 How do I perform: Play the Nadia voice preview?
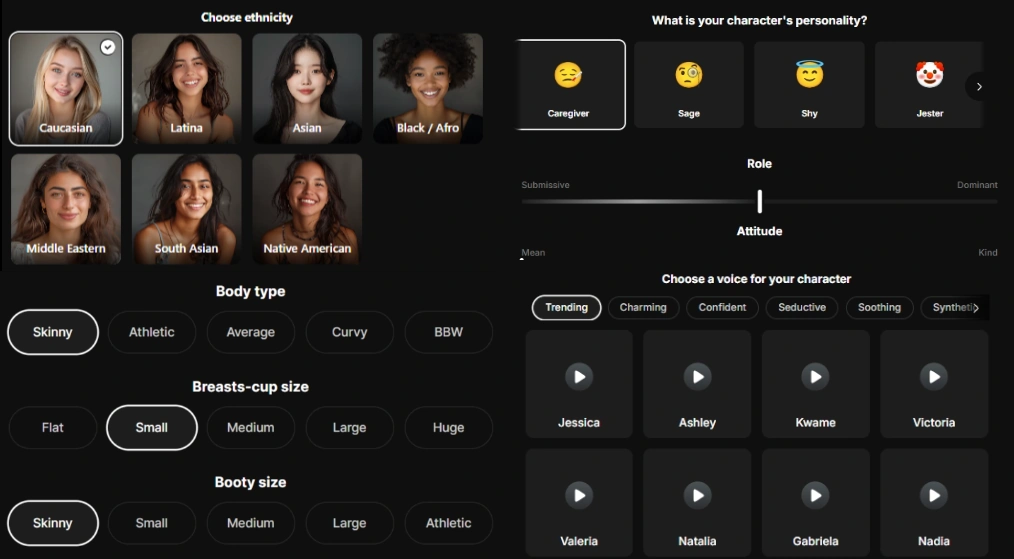click(934, 495)
